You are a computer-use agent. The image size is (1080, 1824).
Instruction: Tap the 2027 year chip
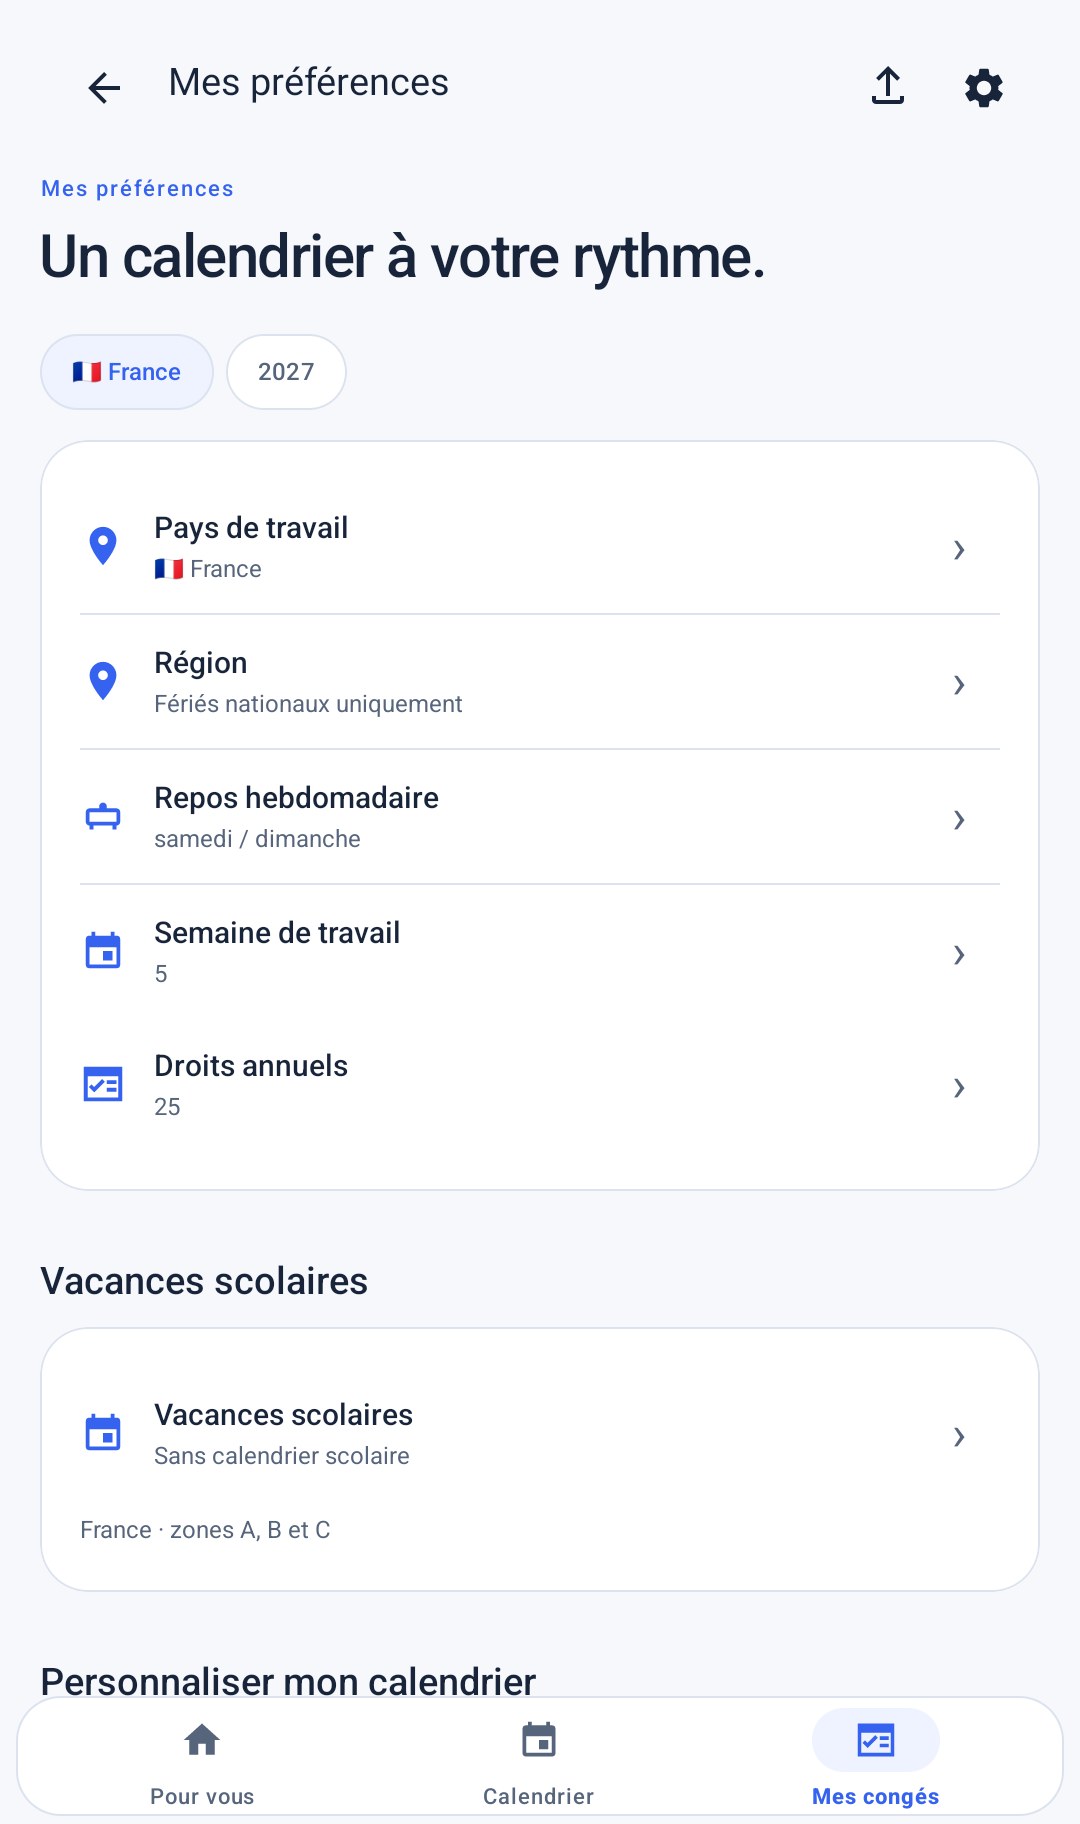(286, 372)
